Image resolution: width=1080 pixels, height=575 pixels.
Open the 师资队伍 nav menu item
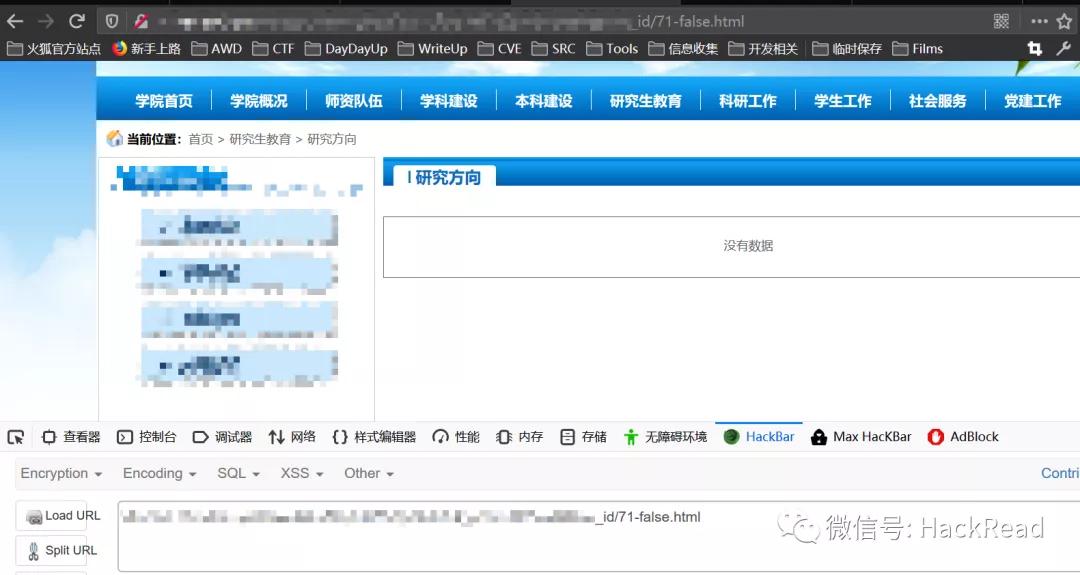(x=354, y=101)
